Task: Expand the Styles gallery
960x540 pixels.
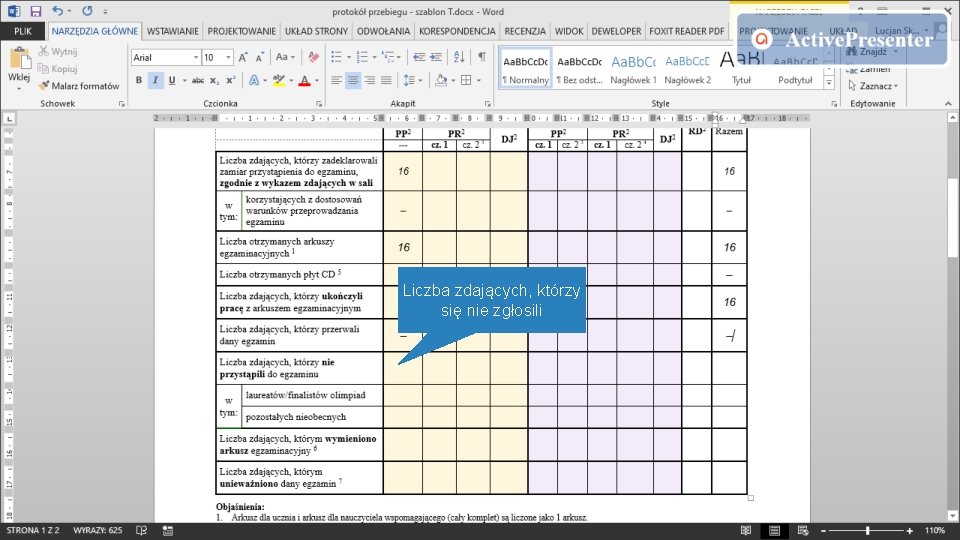Action: tap(829, 83)
